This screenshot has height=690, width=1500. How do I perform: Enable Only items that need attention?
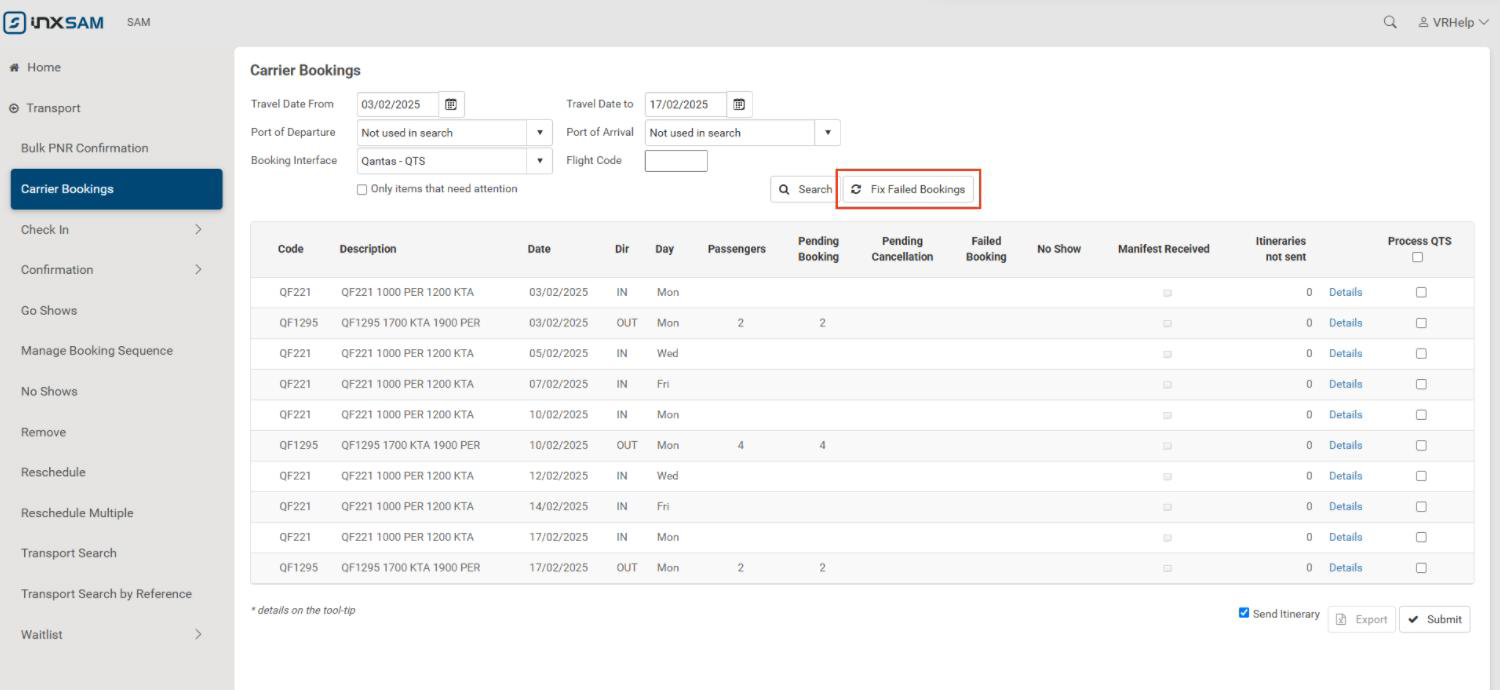coord(362,189)
